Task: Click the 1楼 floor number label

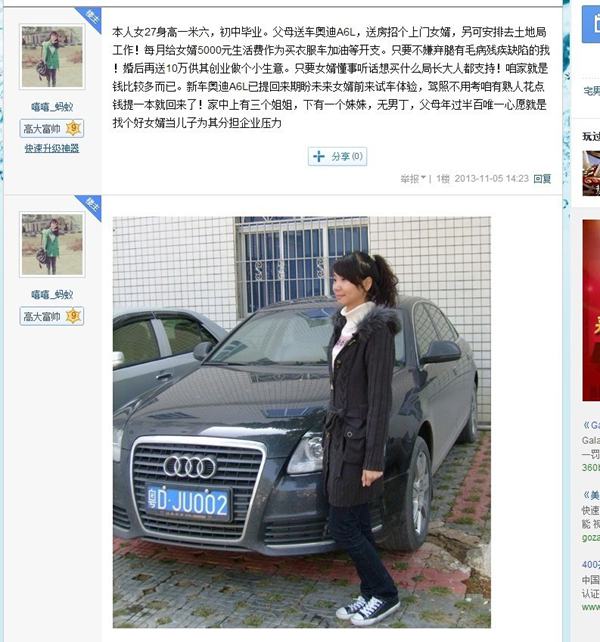Action: 443,179
